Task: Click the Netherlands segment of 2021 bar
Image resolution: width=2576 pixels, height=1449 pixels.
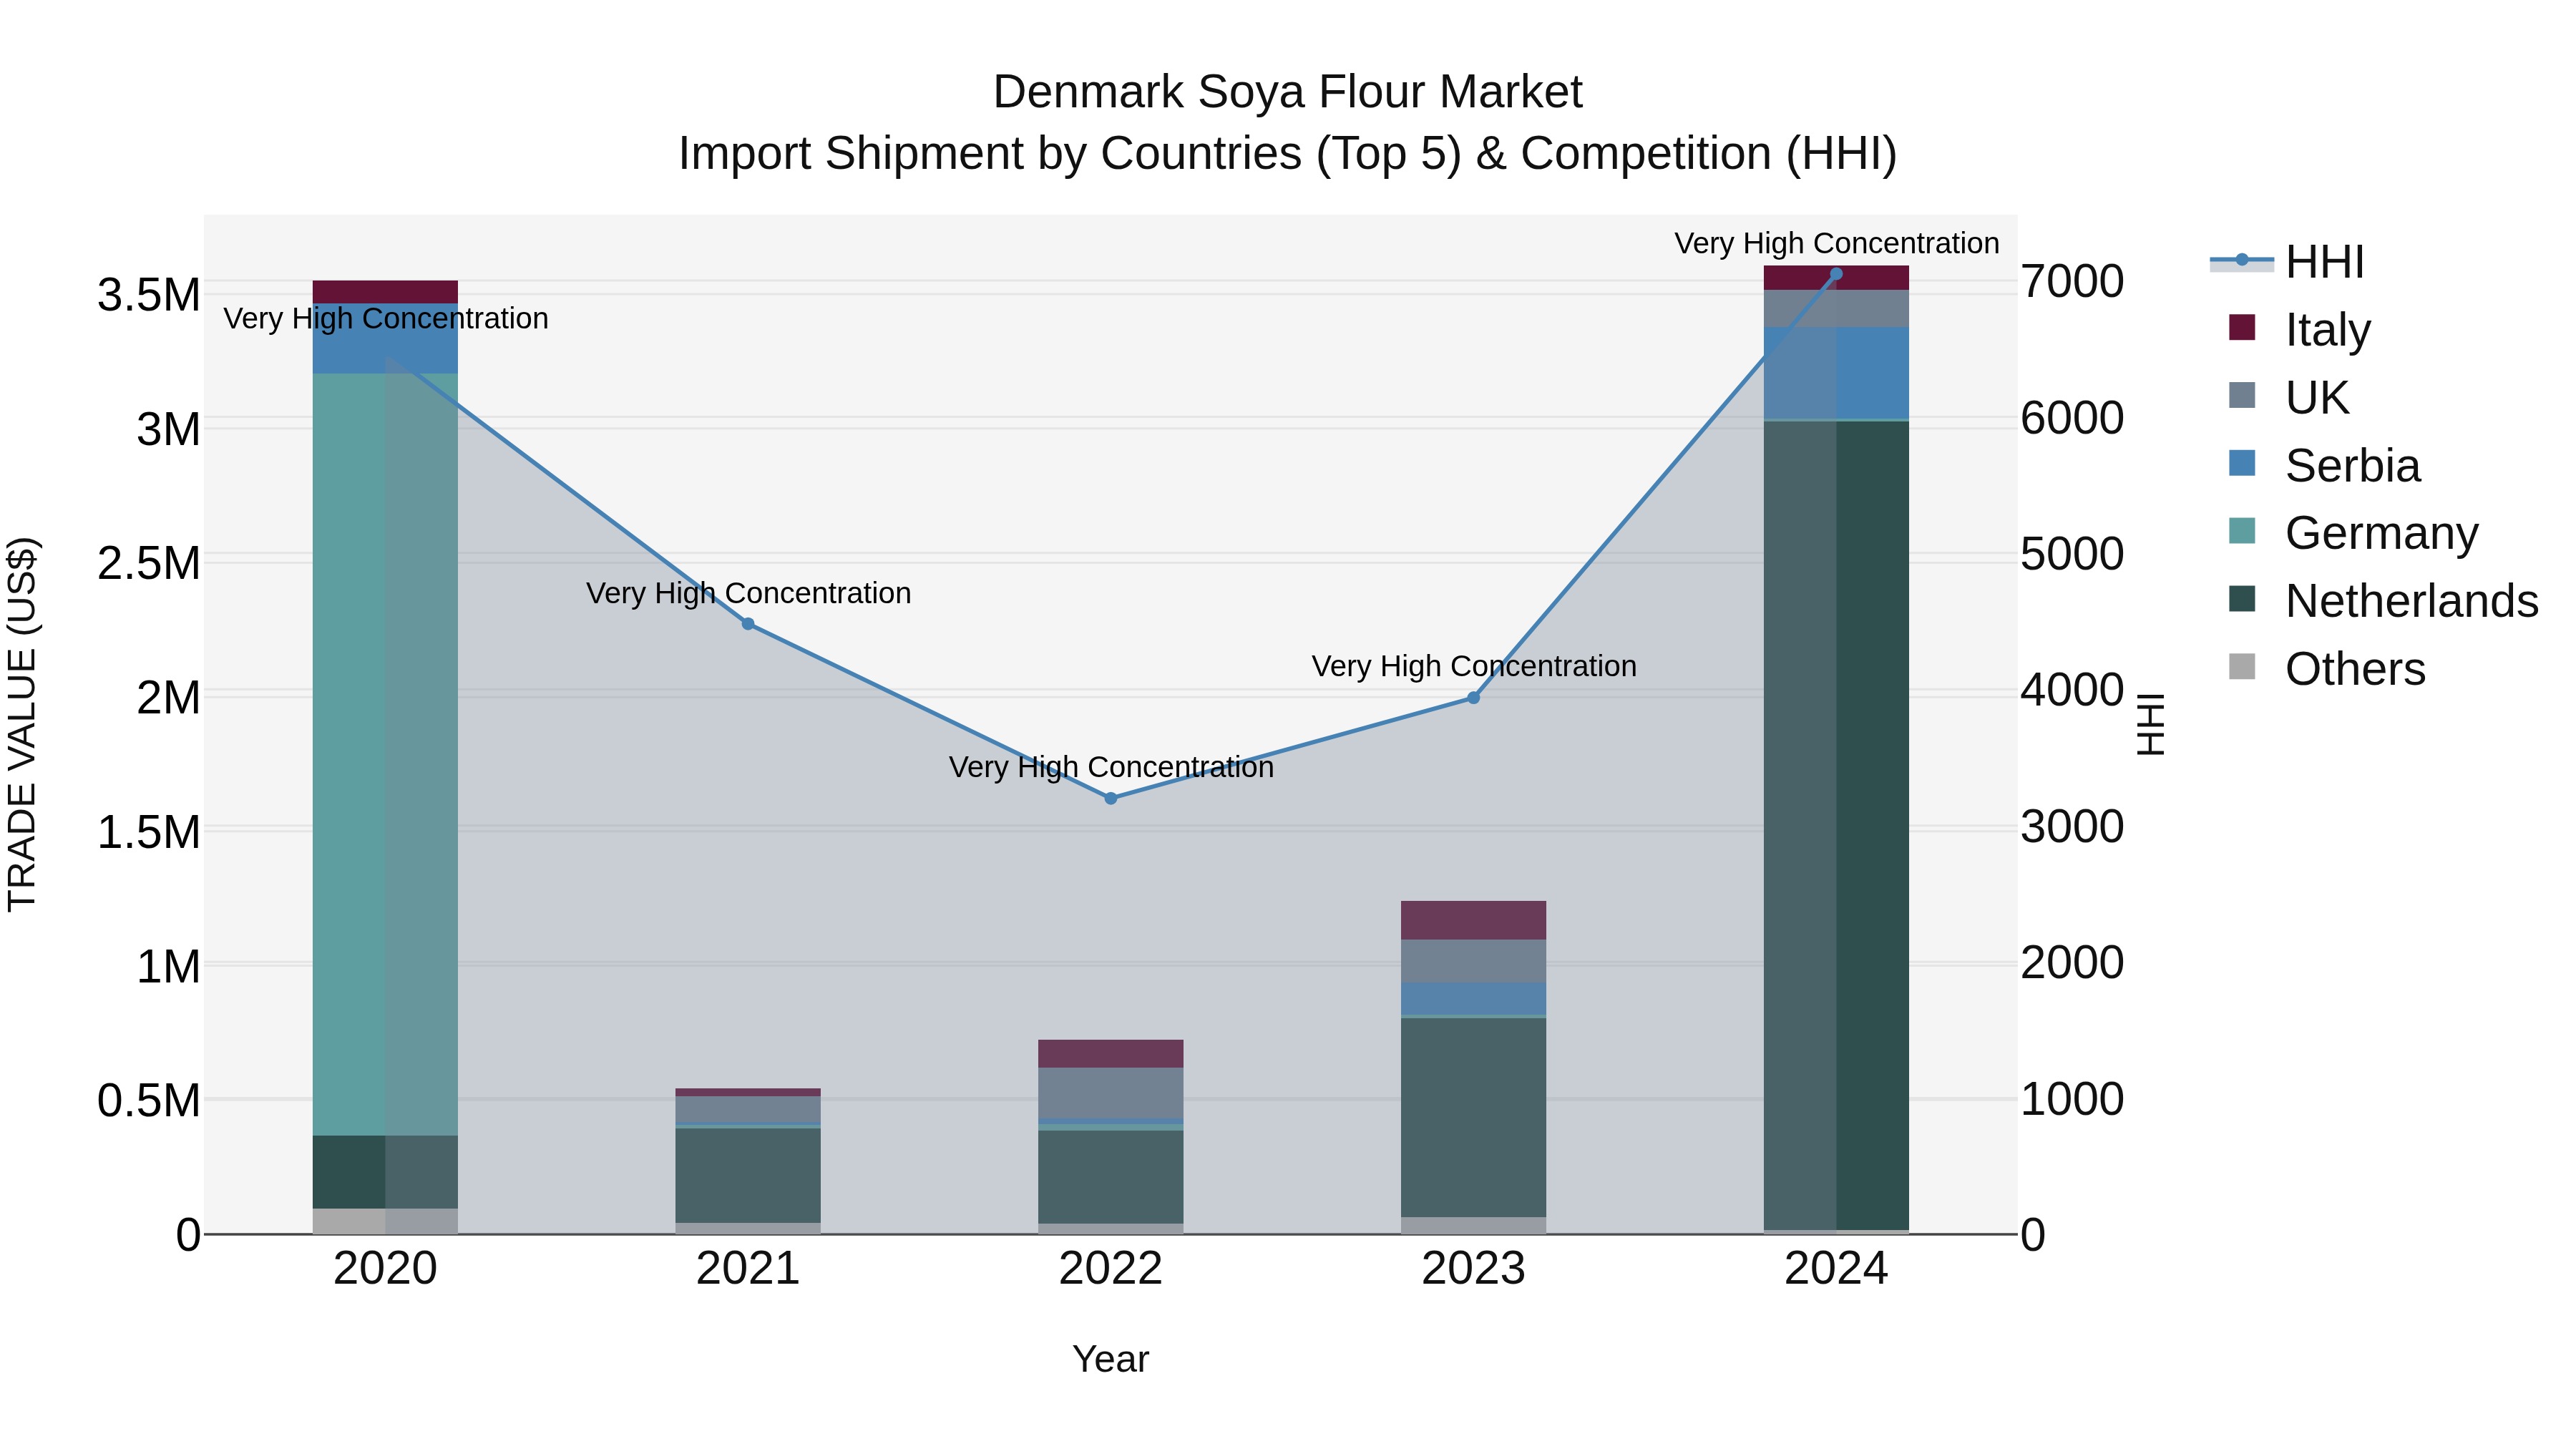Action: (x=748, y=1176)
